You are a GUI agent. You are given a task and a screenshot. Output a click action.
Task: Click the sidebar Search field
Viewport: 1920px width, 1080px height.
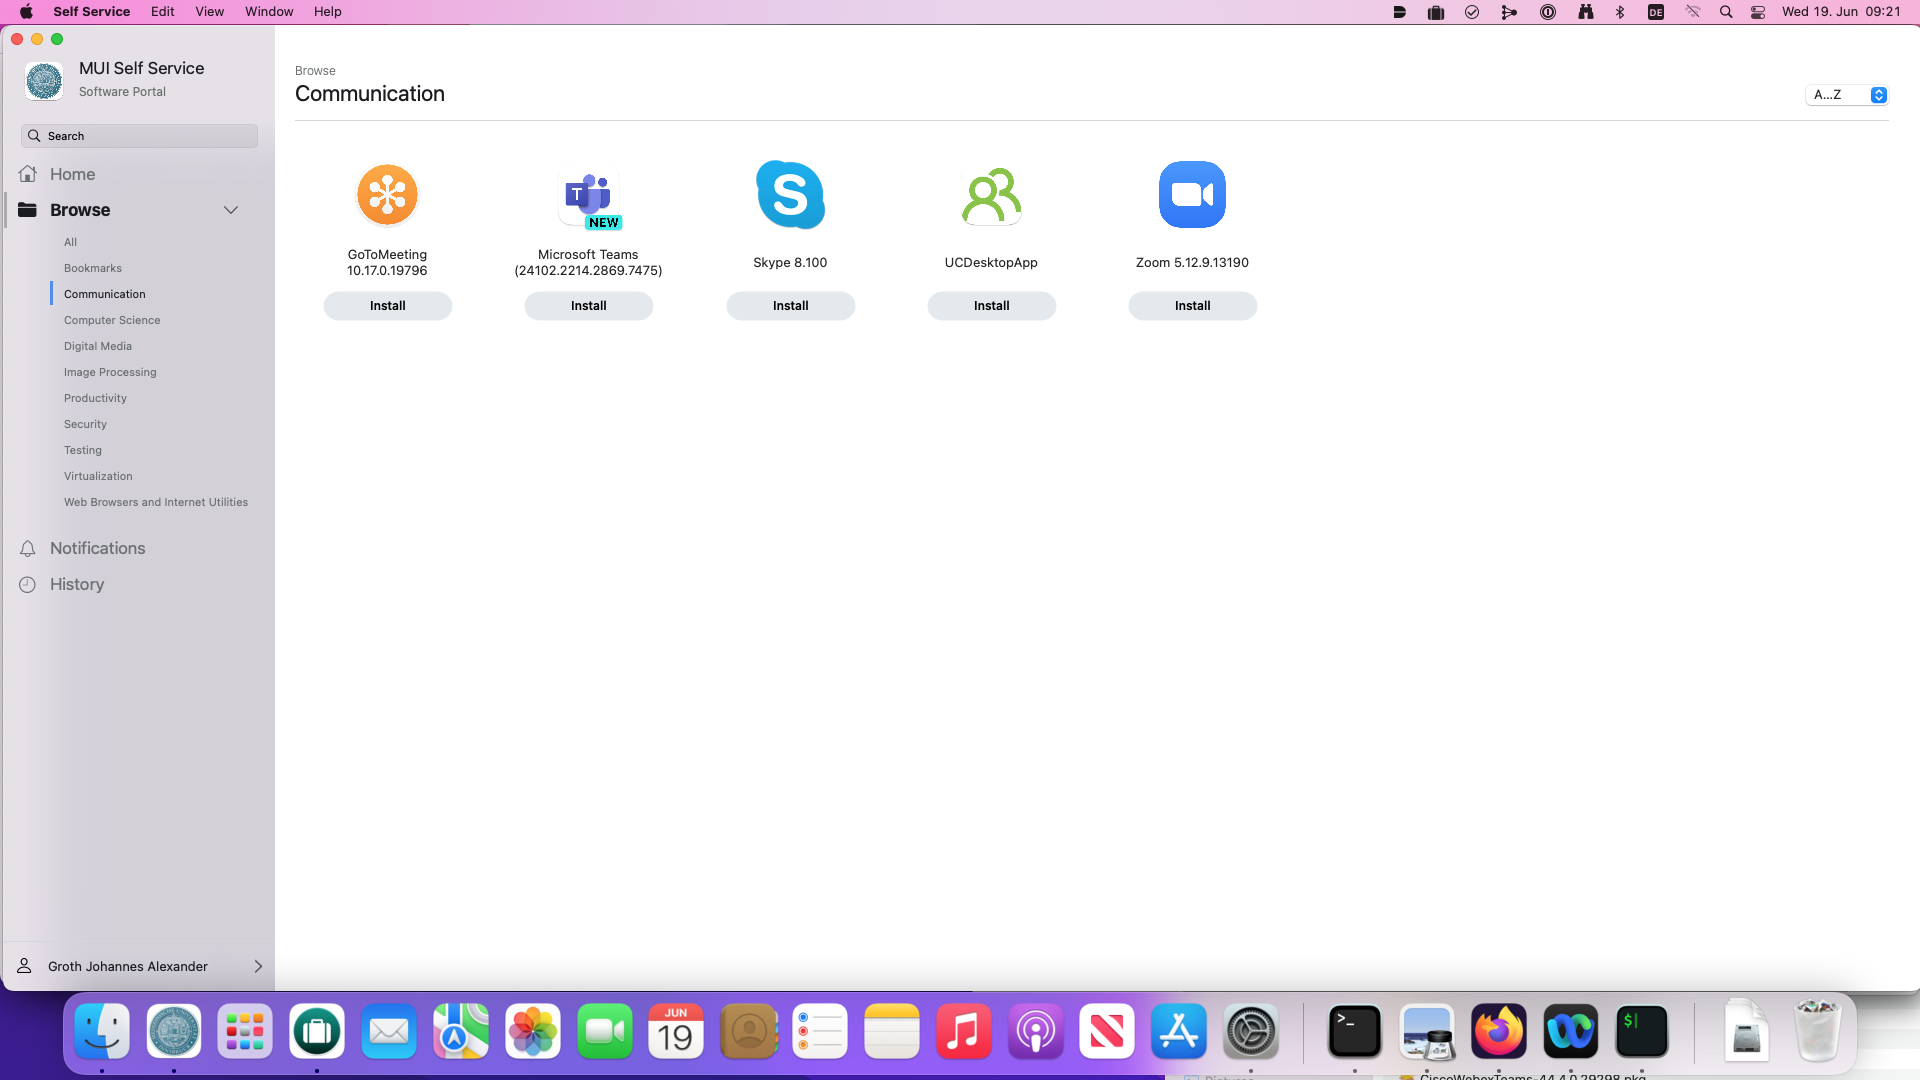click(139, 136)
